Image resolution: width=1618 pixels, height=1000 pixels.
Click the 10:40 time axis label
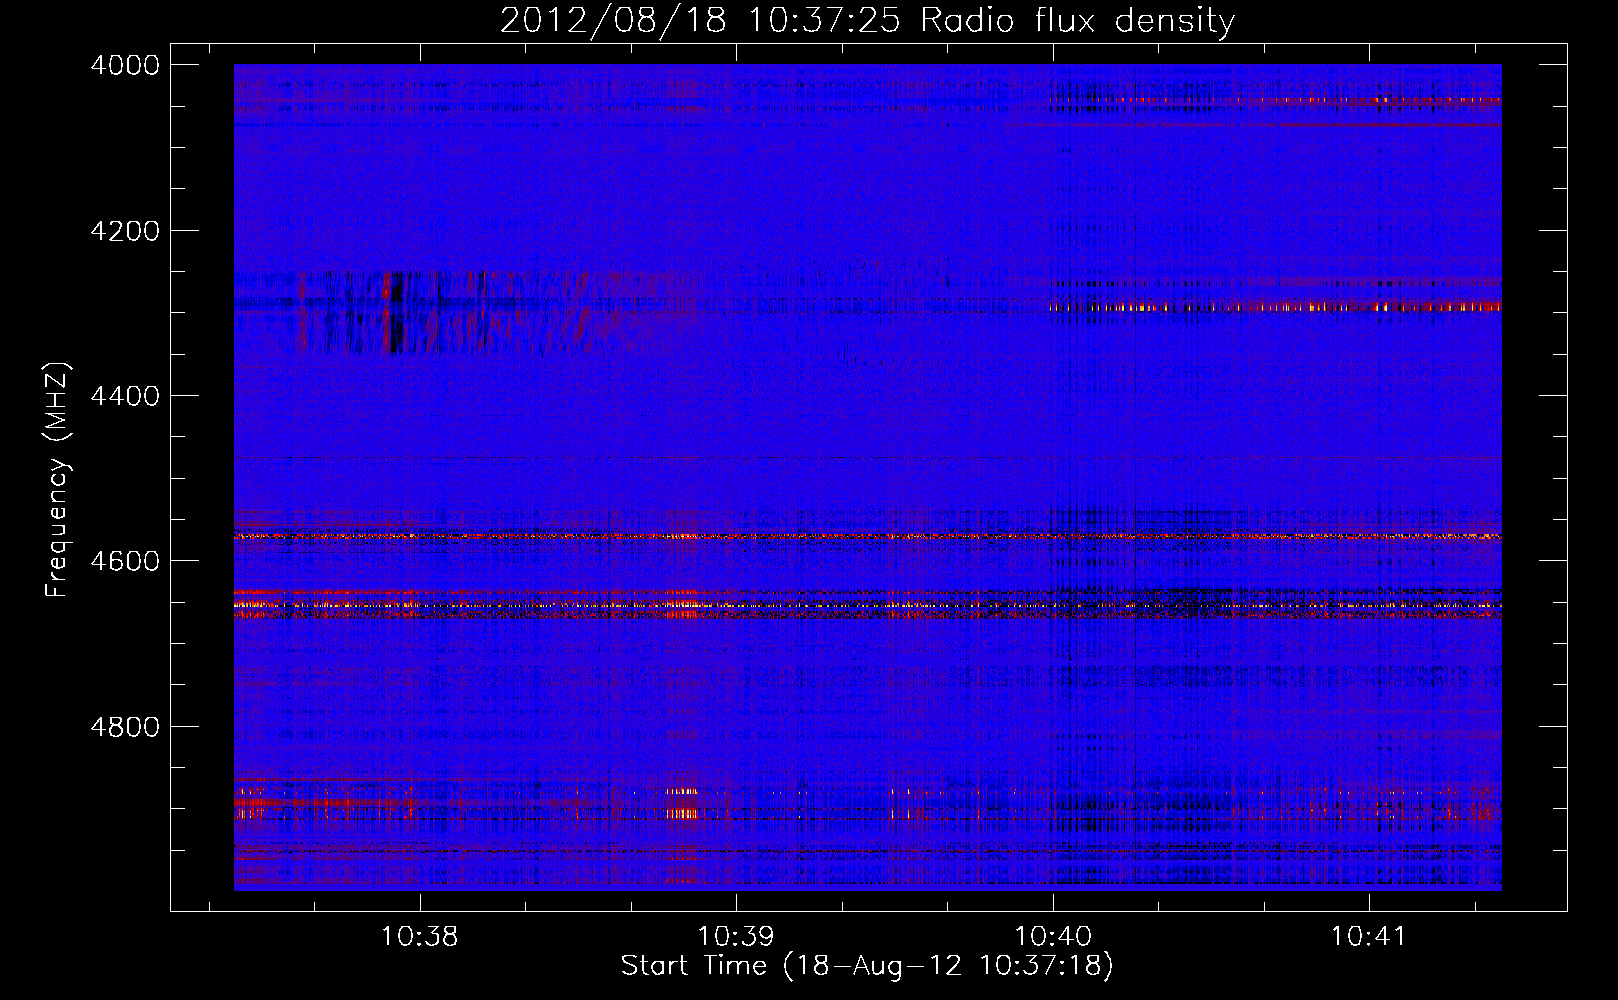pos(1052,936)
